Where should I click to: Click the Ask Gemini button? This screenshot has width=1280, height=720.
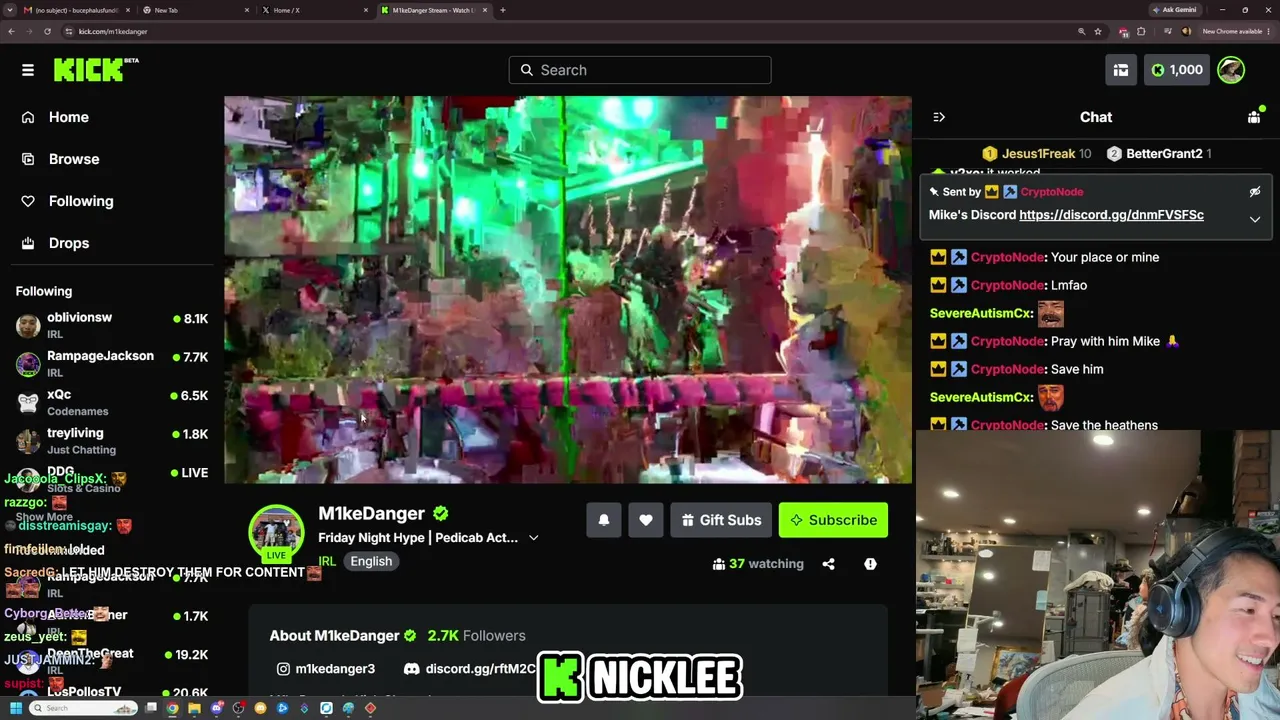pyautogui.click(x=1175, y=10)
